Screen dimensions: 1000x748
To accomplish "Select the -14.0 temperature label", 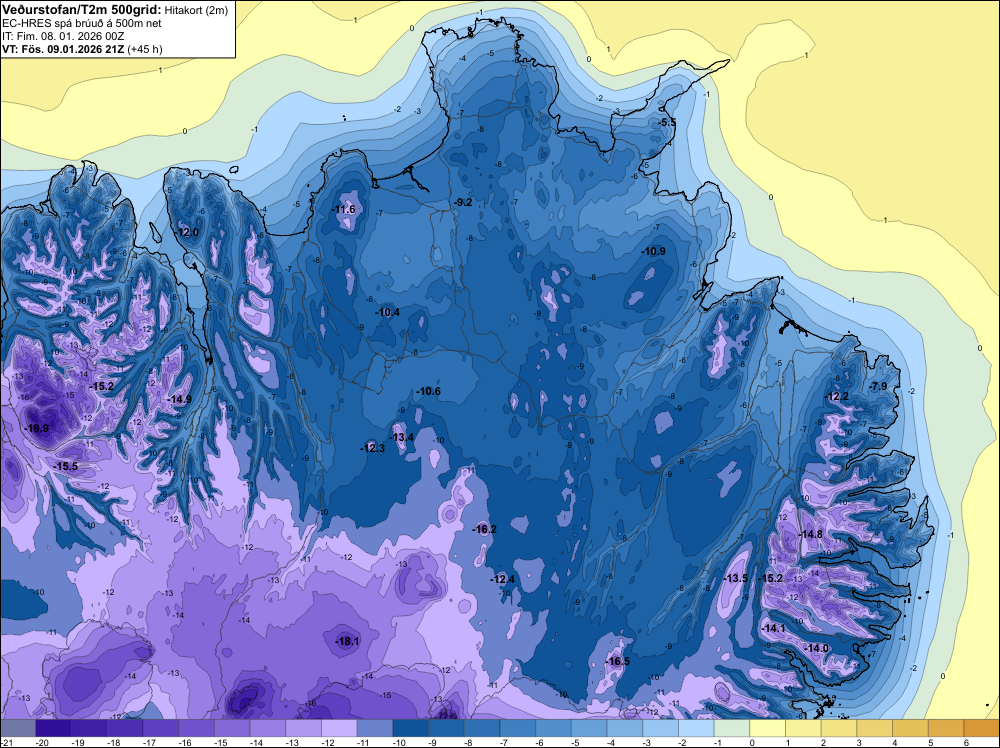I will pos(817,648).
